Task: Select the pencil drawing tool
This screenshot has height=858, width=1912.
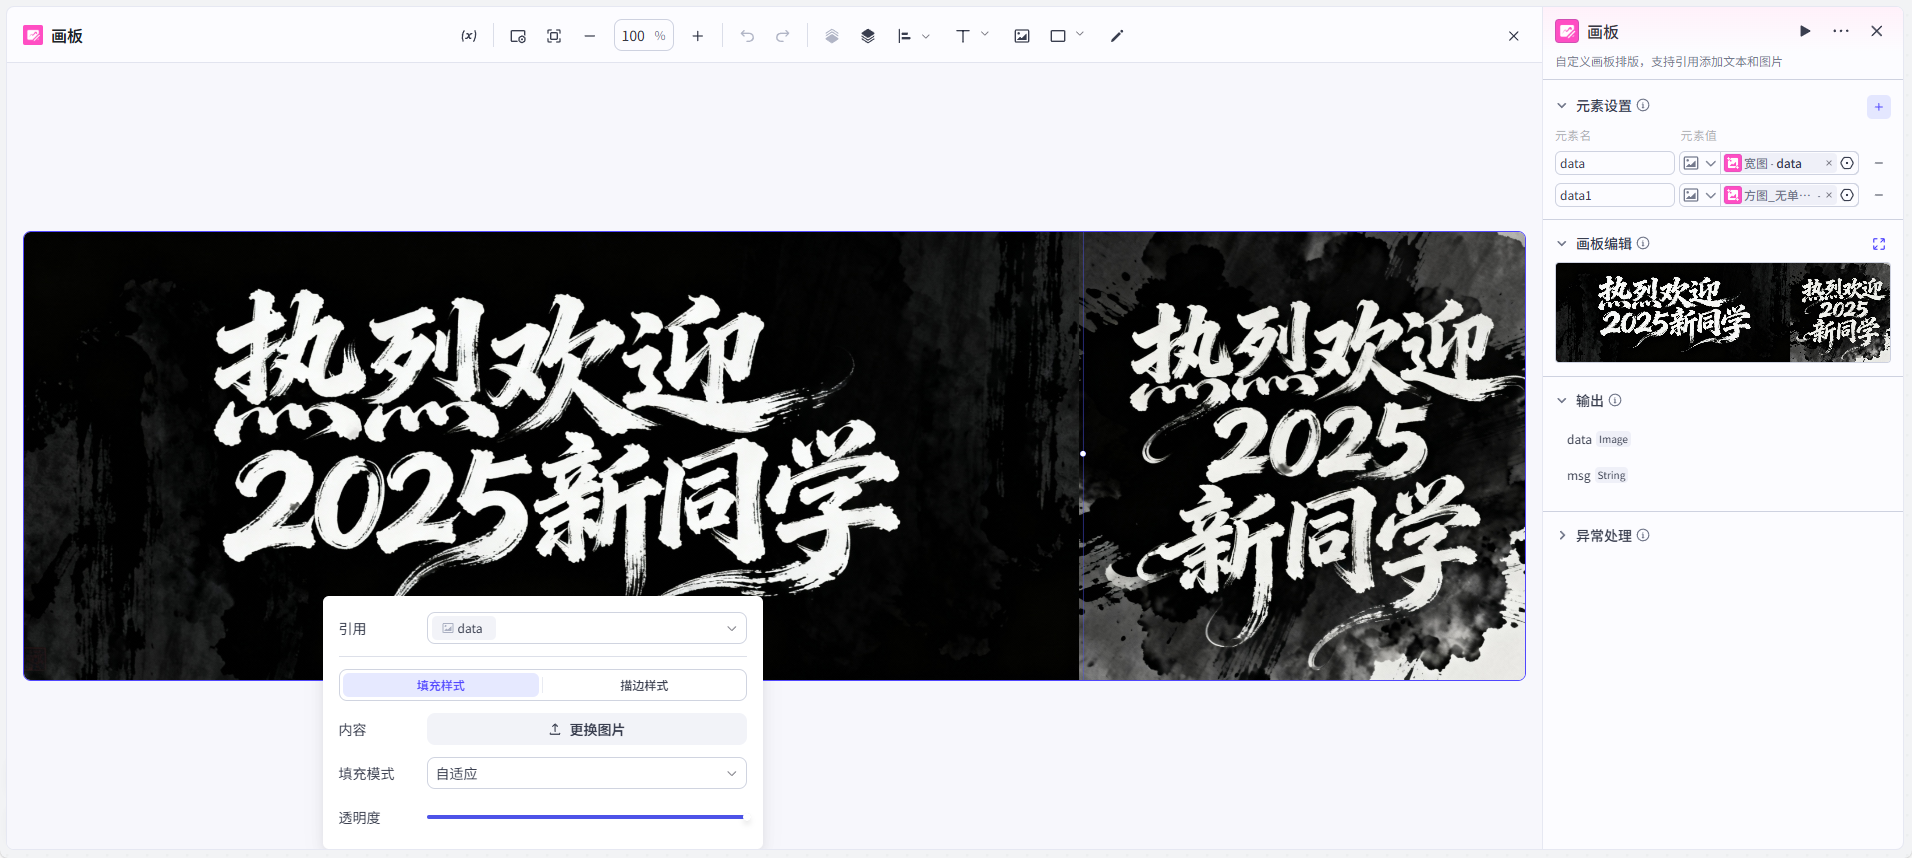Action: (1117, 36)
